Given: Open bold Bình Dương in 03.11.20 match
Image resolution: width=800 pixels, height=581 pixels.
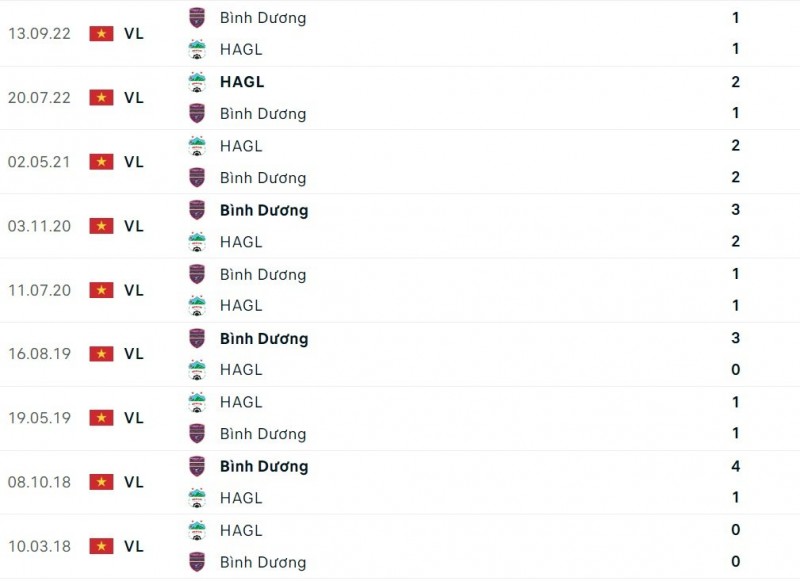Looking at the screenshot, I should click(x=264, y=210).
